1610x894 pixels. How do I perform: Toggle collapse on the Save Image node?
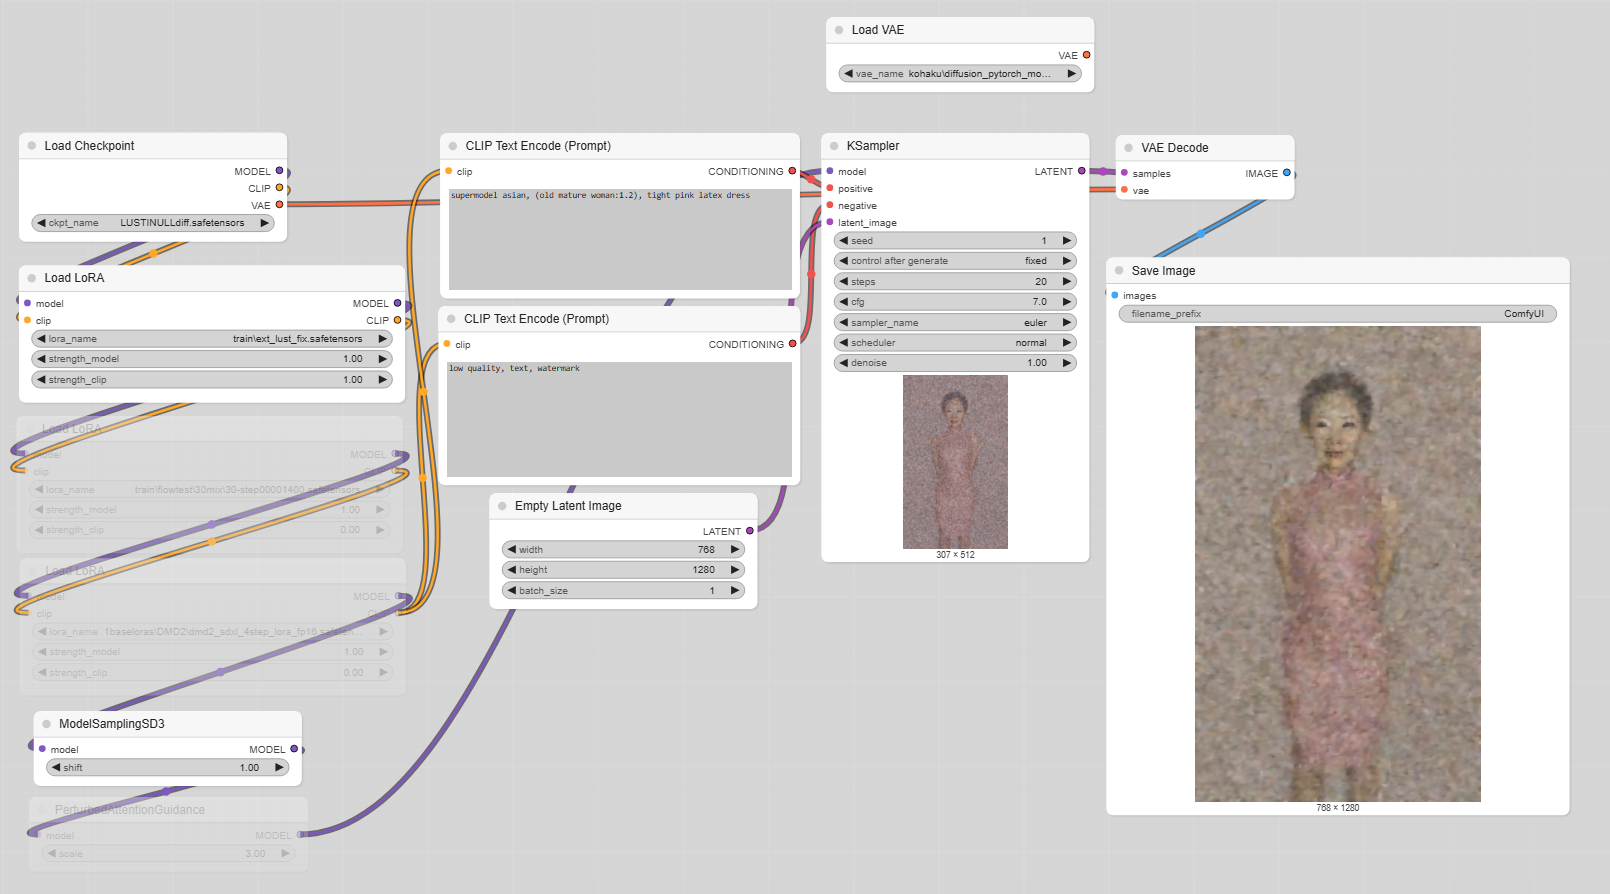click(1119, 271)
